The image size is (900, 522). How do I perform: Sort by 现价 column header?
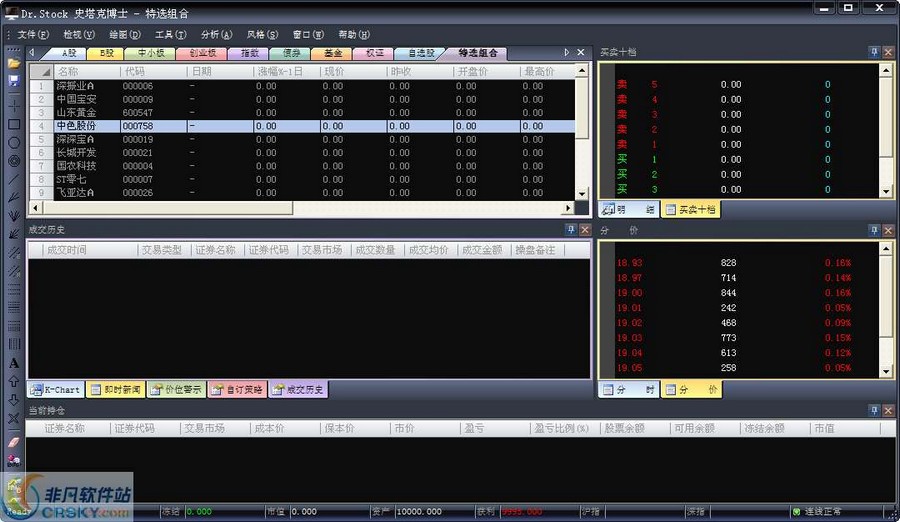pos(353,71)
